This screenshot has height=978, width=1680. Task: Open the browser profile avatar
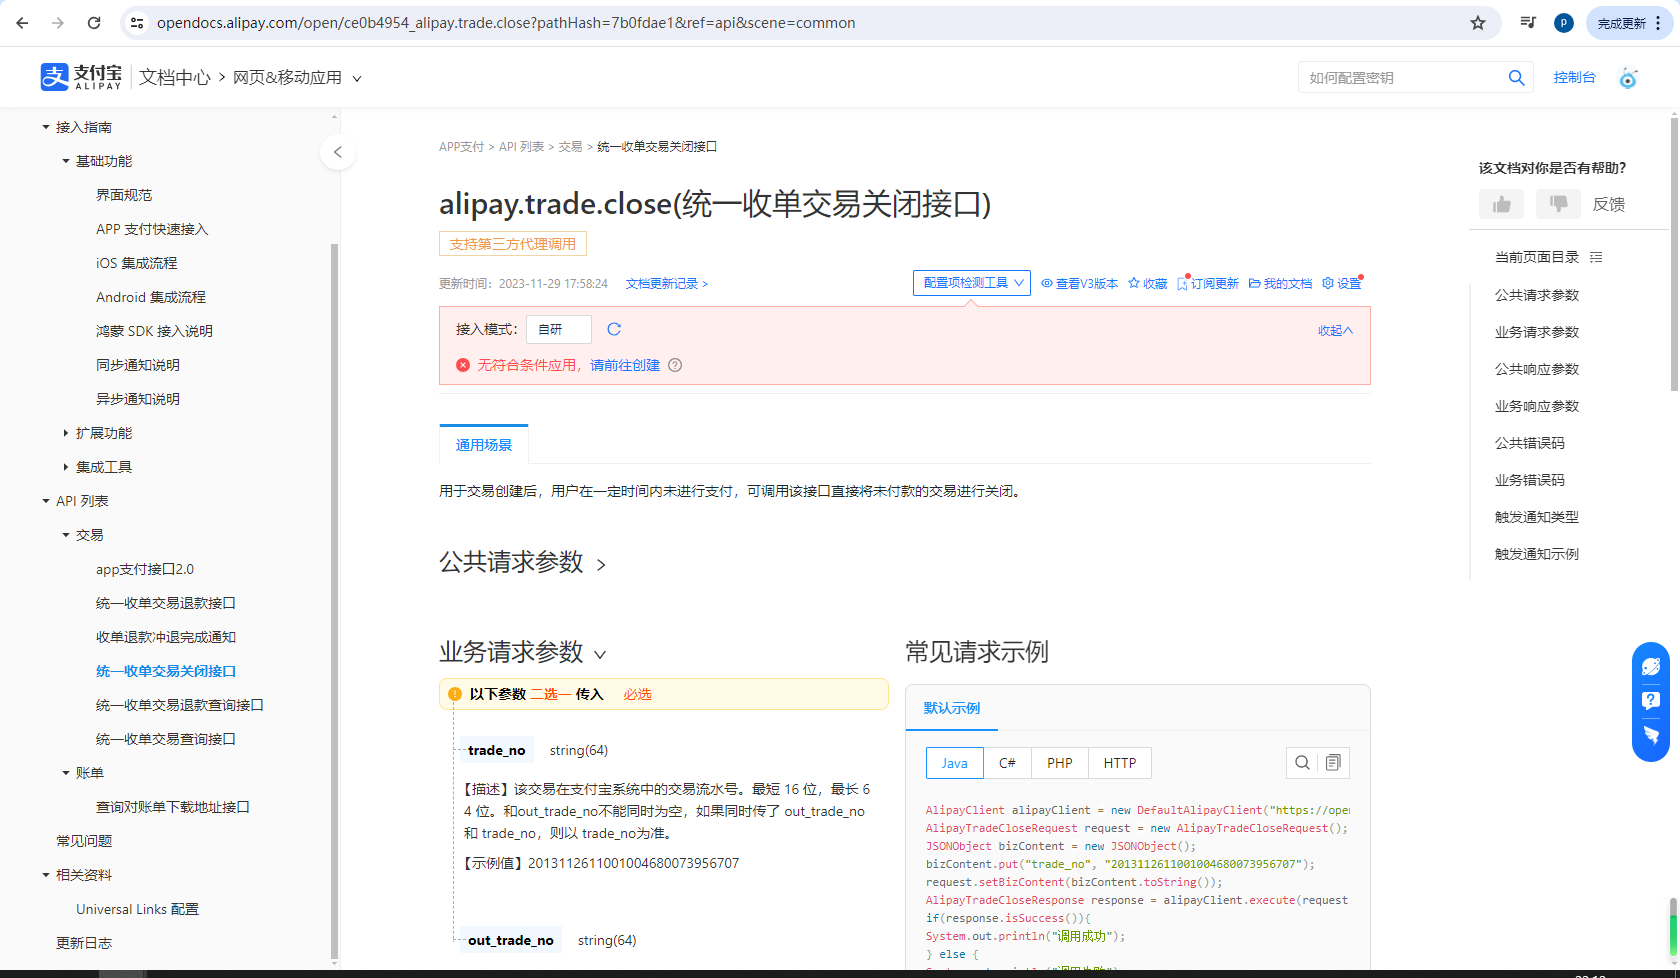tap(1564, 23)
